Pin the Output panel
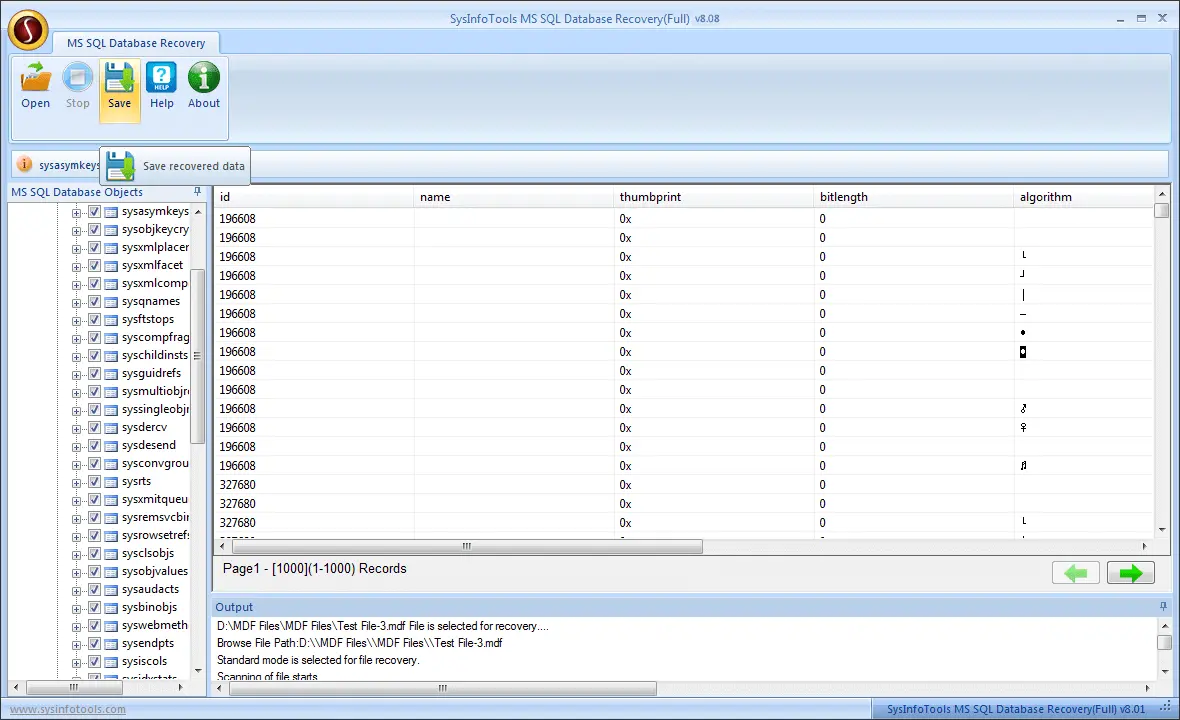Screen dimensions: 1180x720 (1163, 606)
